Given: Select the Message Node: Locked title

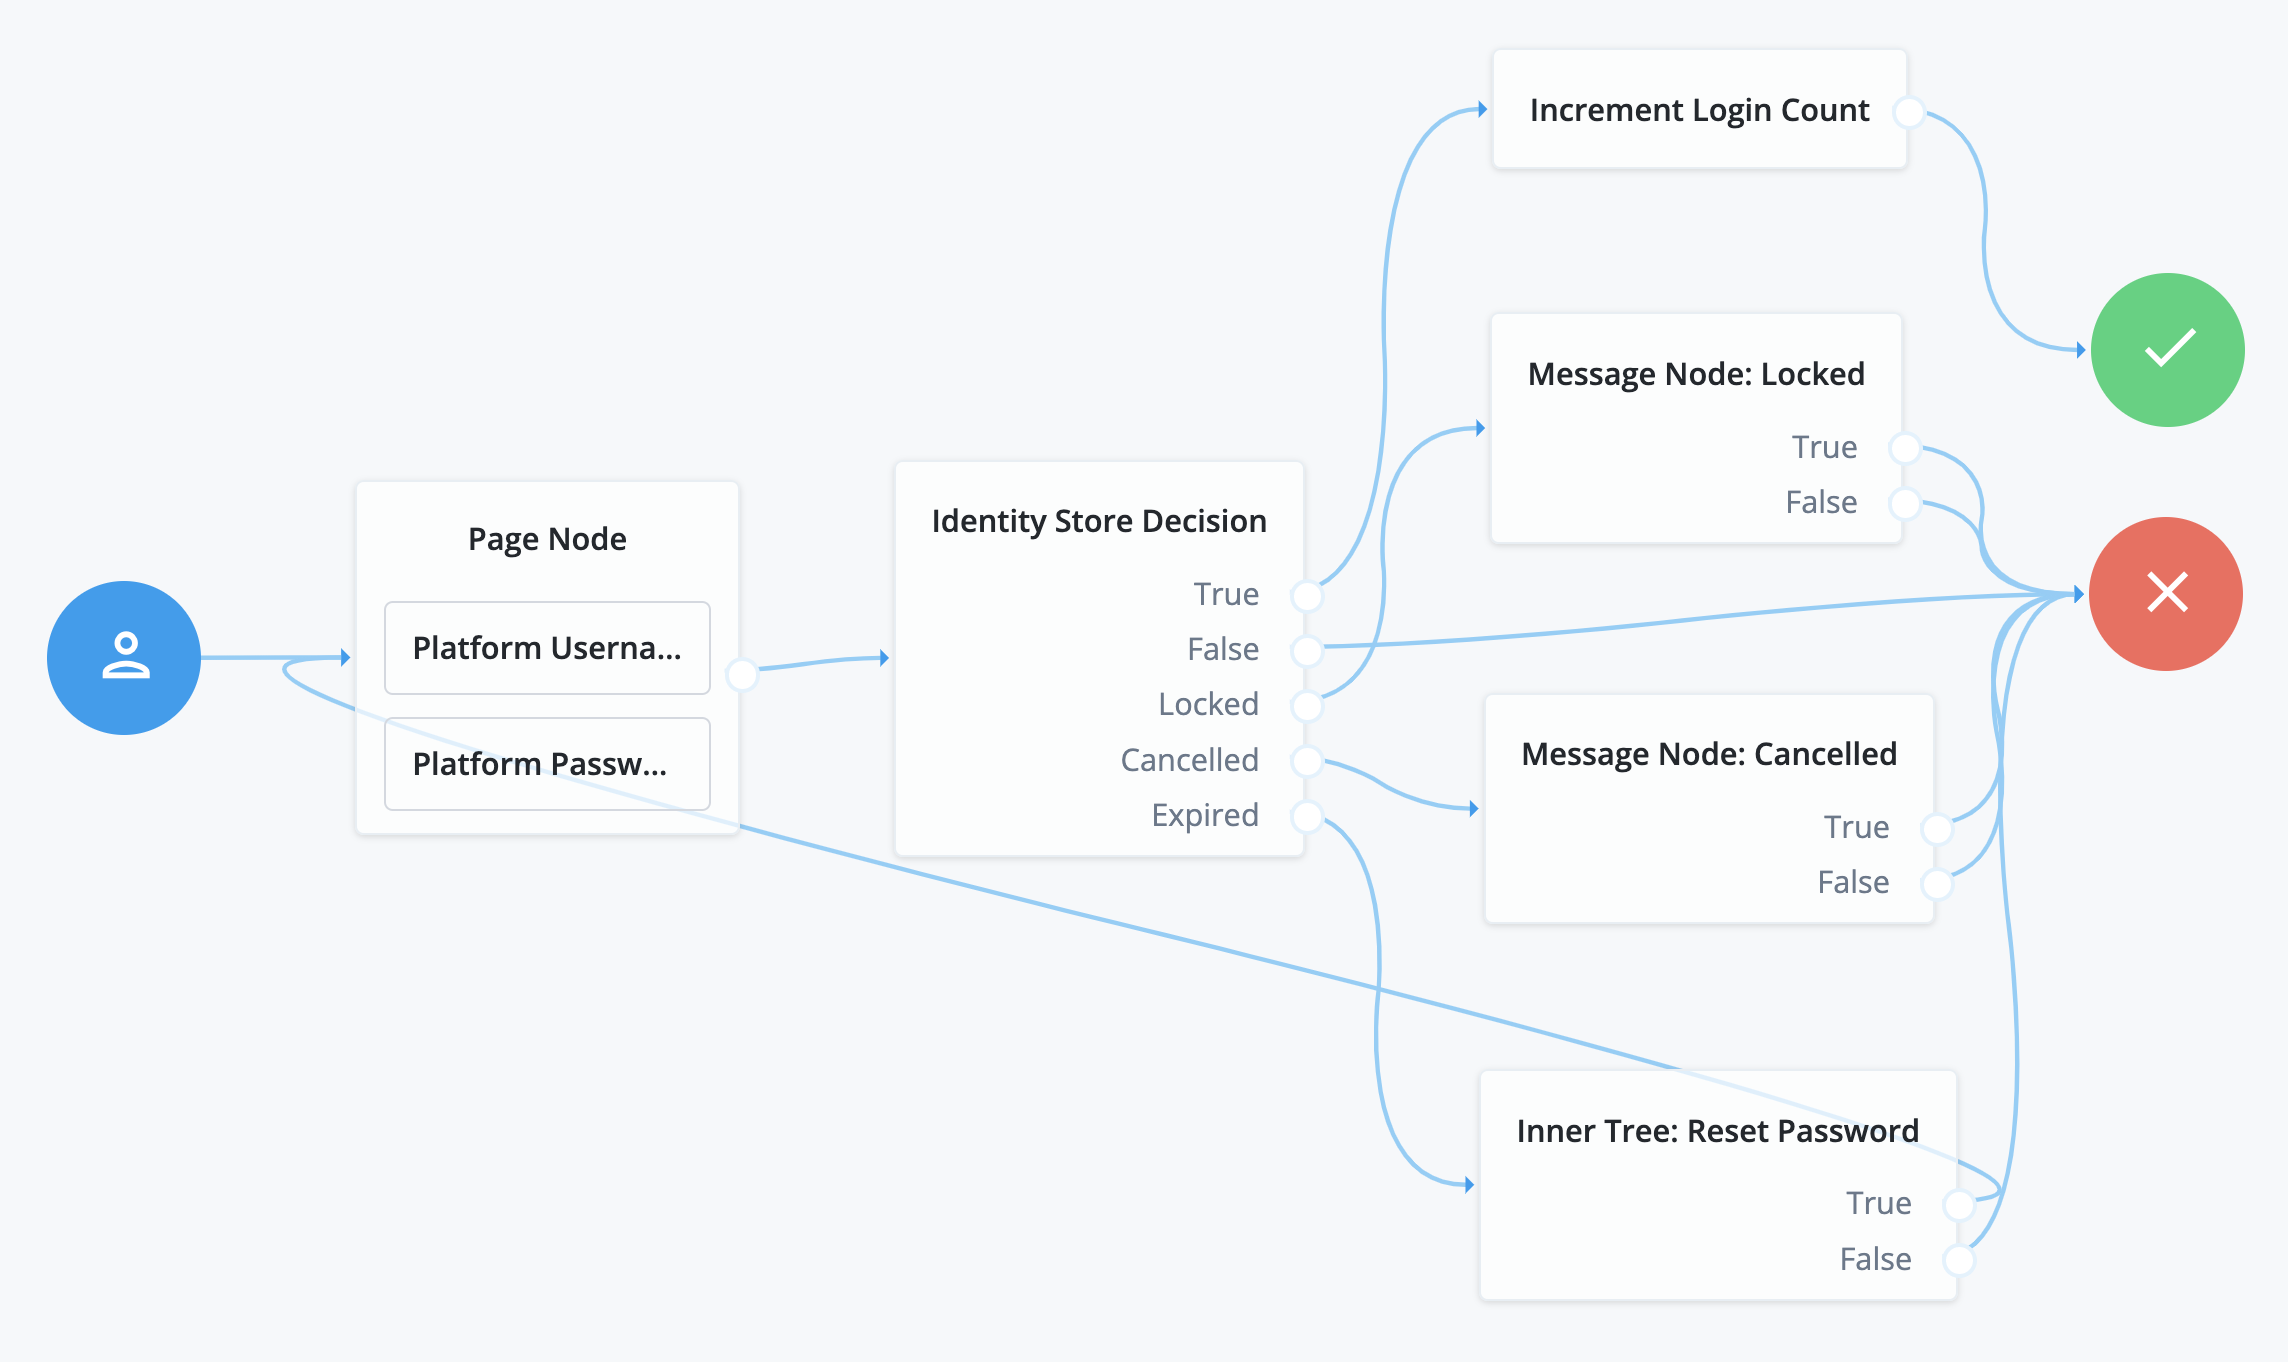Looking at the screenshot, I should click(1695, 374).
